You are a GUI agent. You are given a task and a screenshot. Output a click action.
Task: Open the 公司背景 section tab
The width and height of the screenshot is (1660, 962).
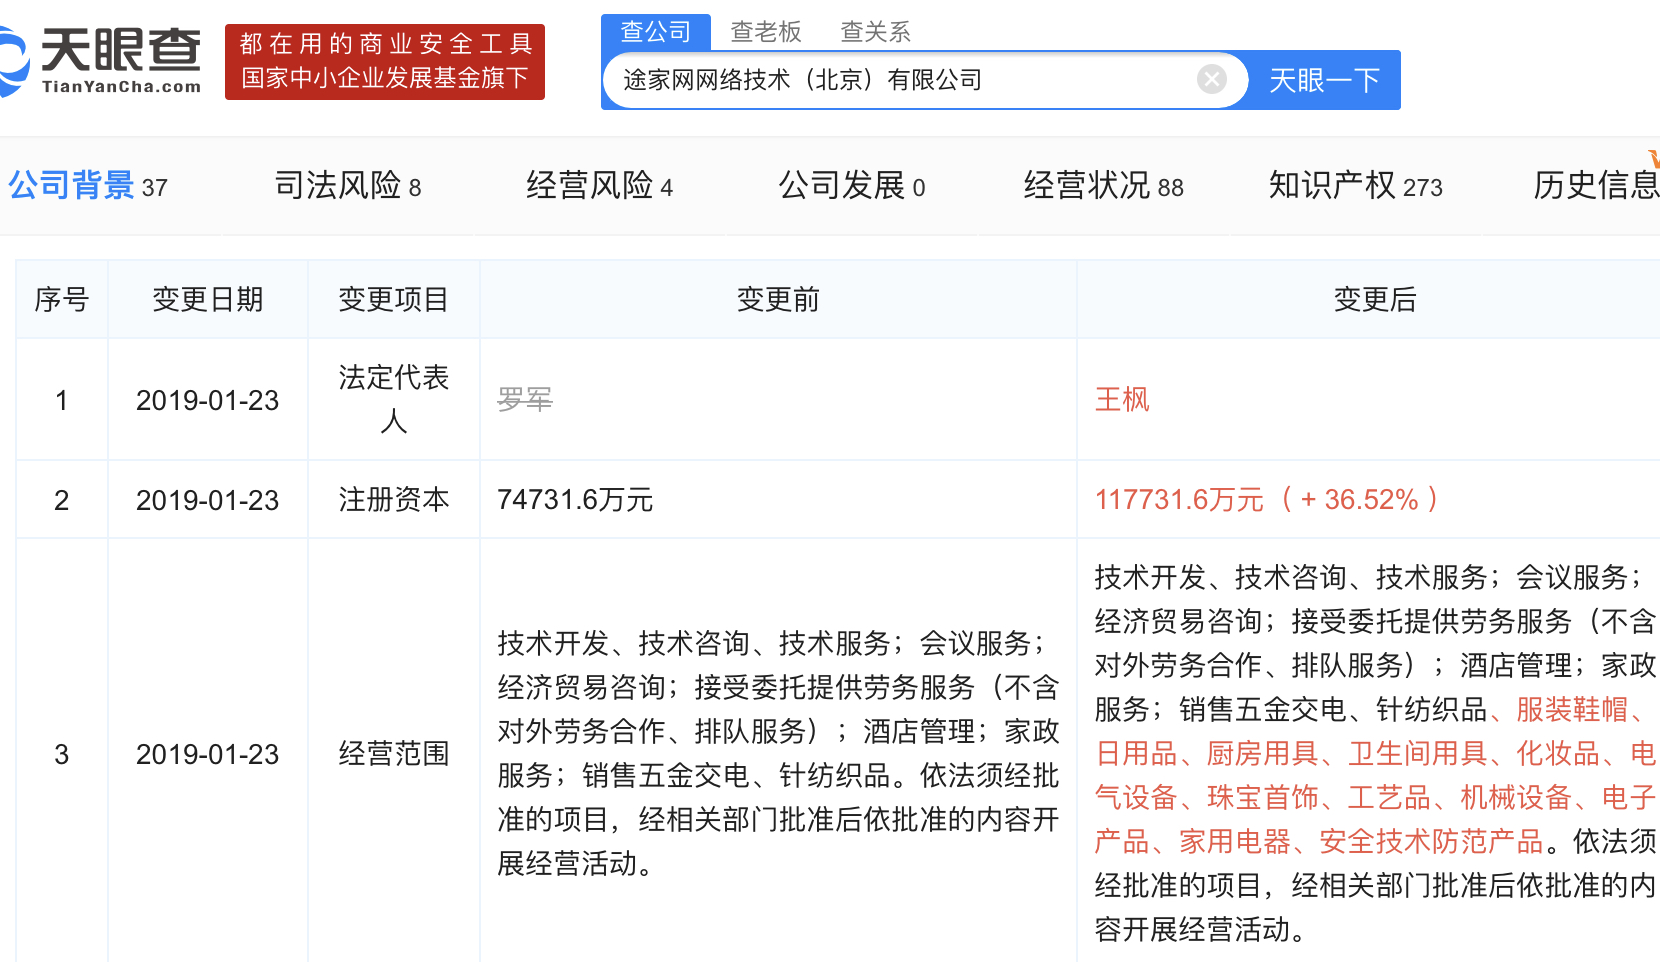click(x=88, y=186)
